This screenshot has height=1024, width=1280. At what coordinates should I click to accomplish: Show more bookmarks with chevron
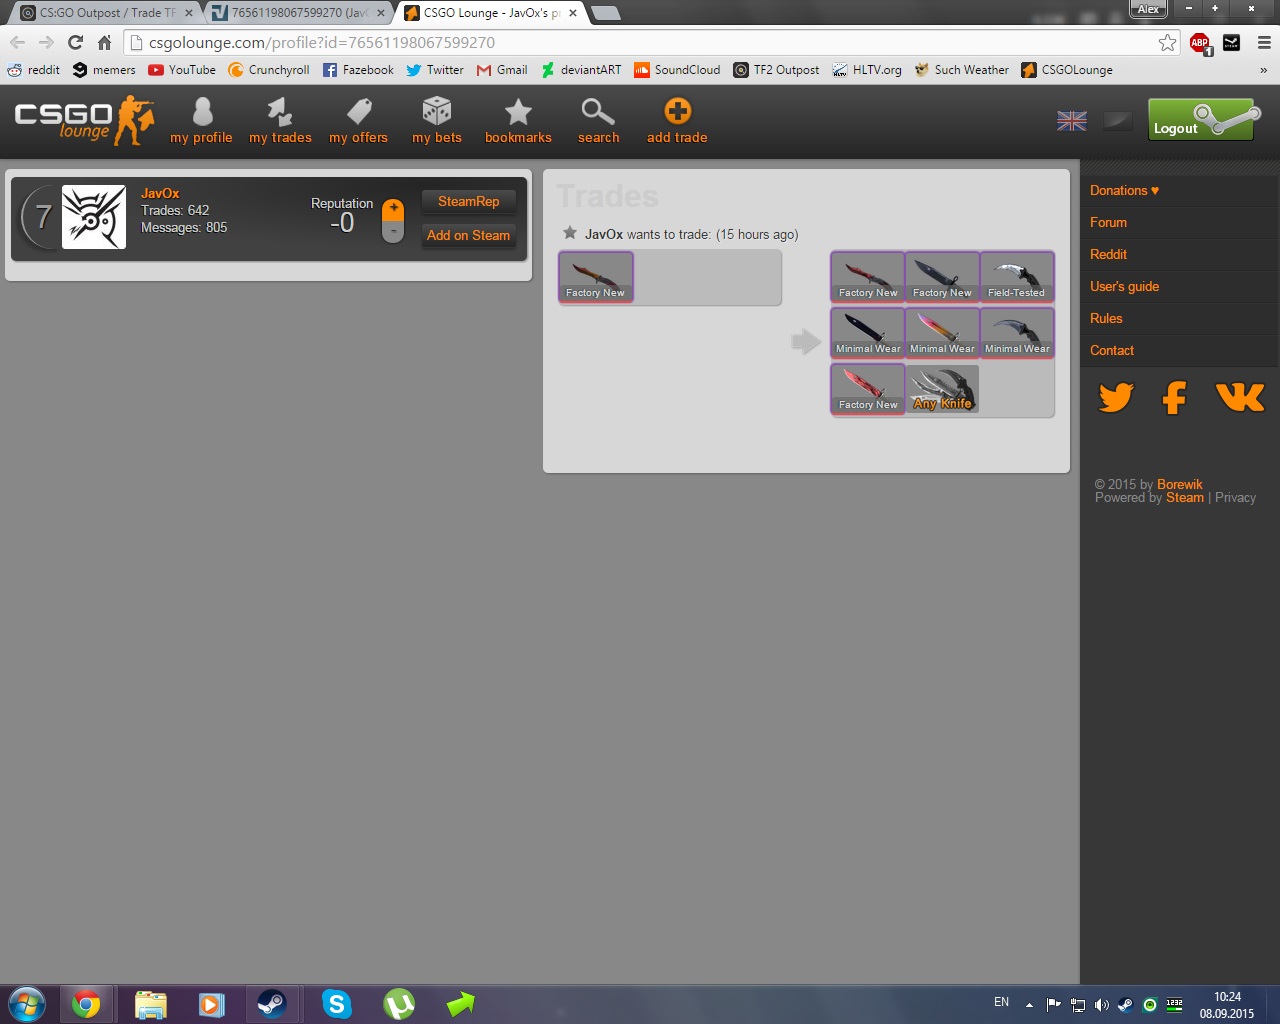[1263, 70]
